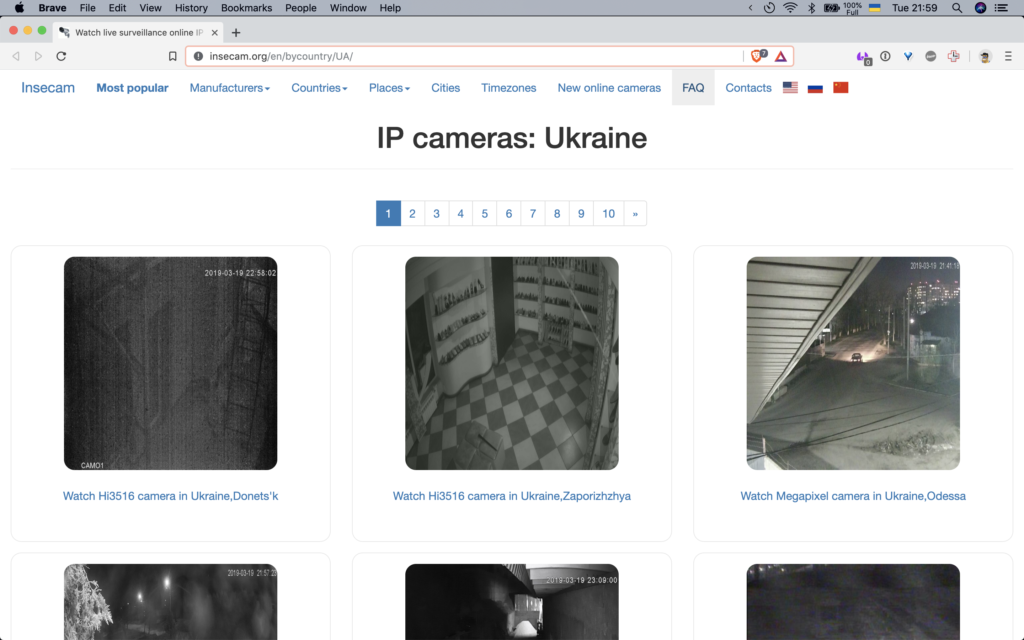Open the Odessa street camera thumbnail

pyautogui.click(x=853, y=363)
